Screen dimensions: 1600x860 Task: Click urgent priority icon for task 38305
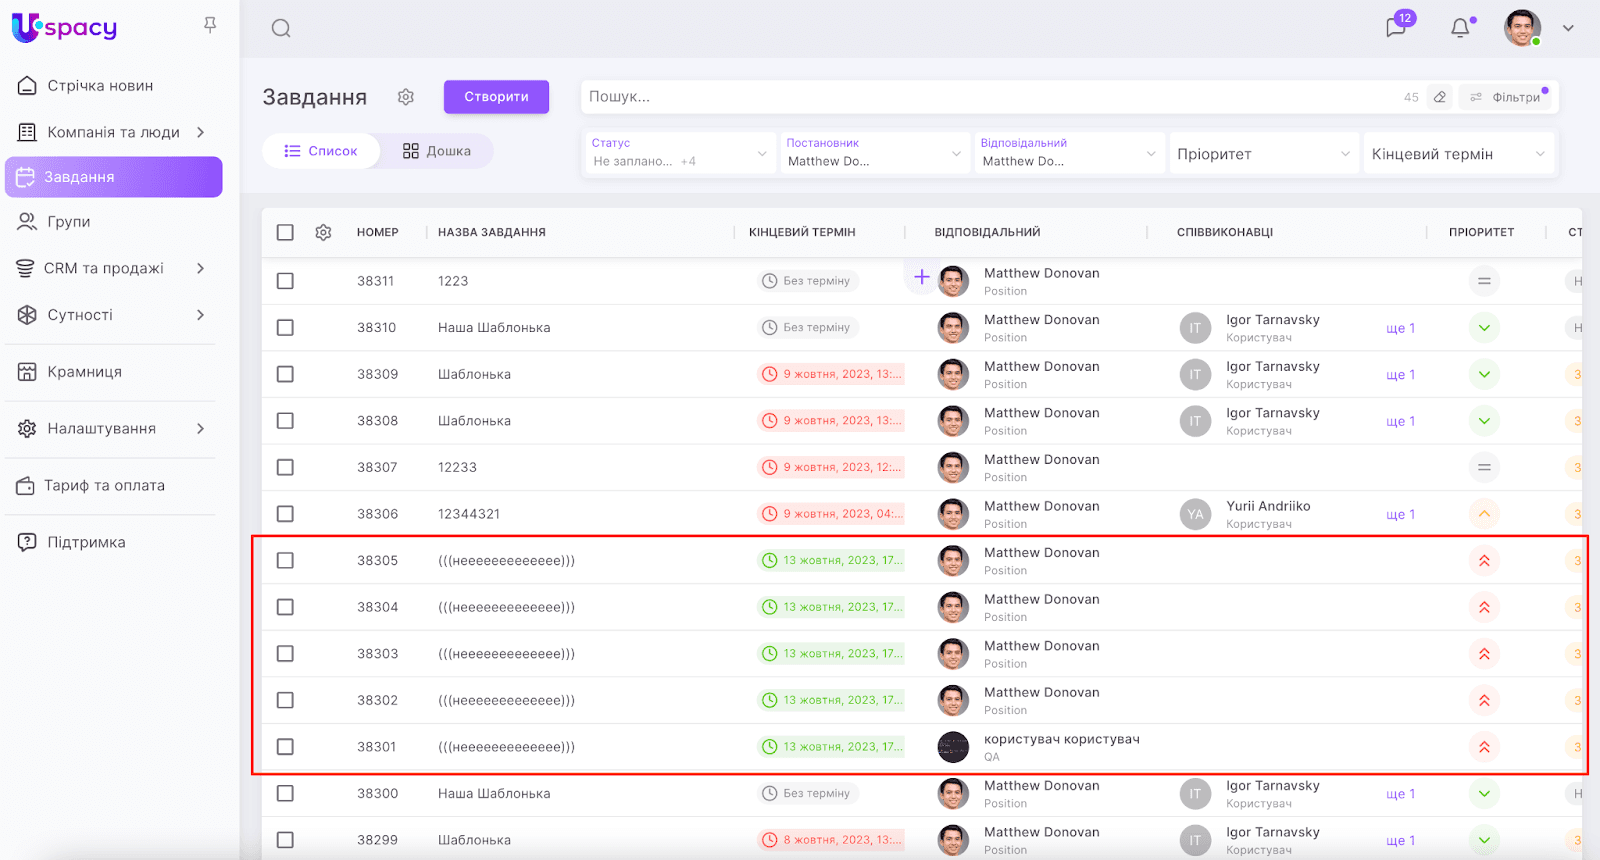point(1484,561)
